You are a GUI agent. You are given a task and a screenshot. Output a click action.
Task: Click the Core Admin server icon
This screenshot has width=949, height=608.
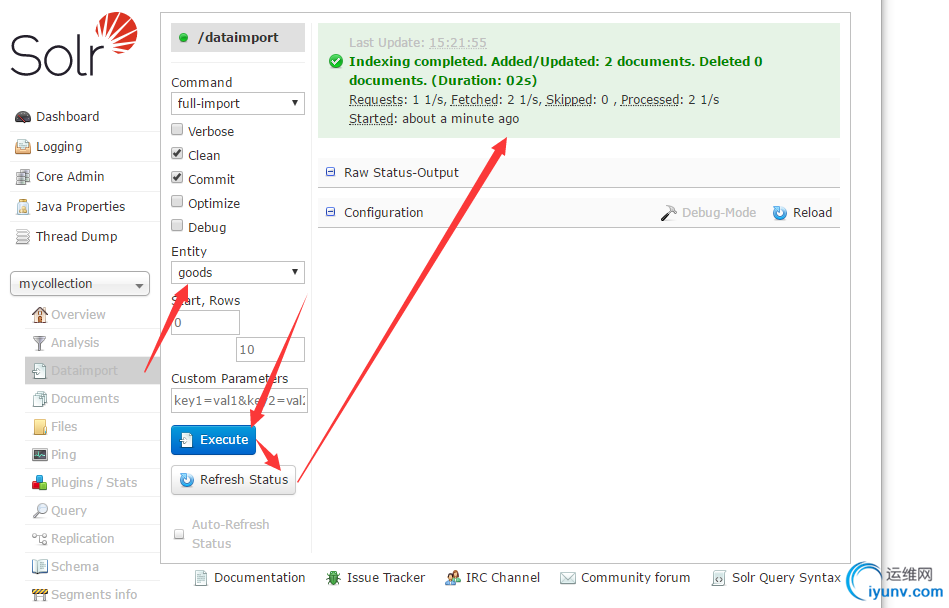23,177
